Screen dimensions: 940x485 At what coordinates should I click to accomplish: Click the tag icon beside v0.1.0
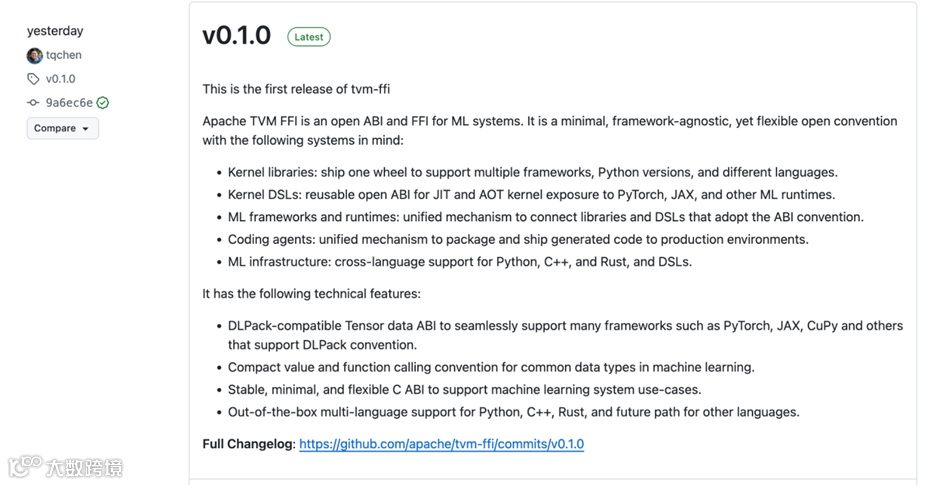pyautogui.click(x=33, y=79)
